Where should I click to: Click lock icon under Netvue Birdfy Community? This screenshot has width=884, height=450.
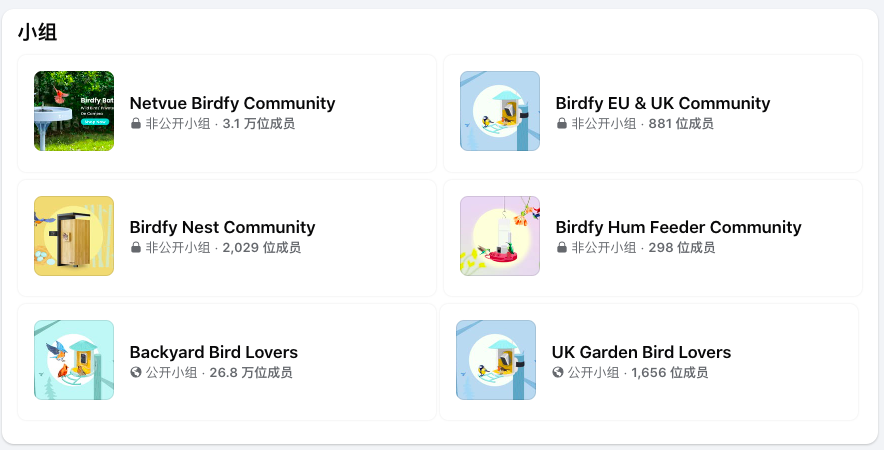point(136,124)
